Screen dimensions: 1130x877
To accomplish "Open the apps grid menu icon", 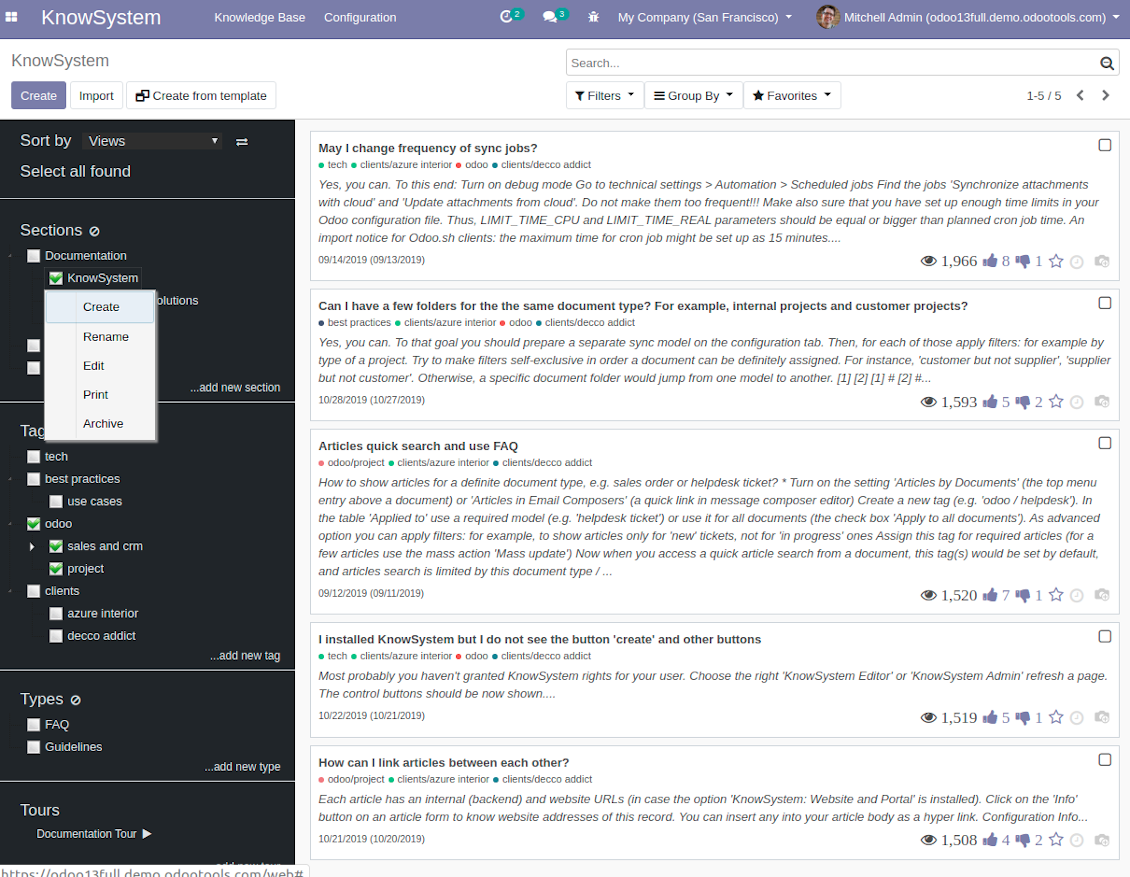I will pyautogui.click(x=12, y=17).
